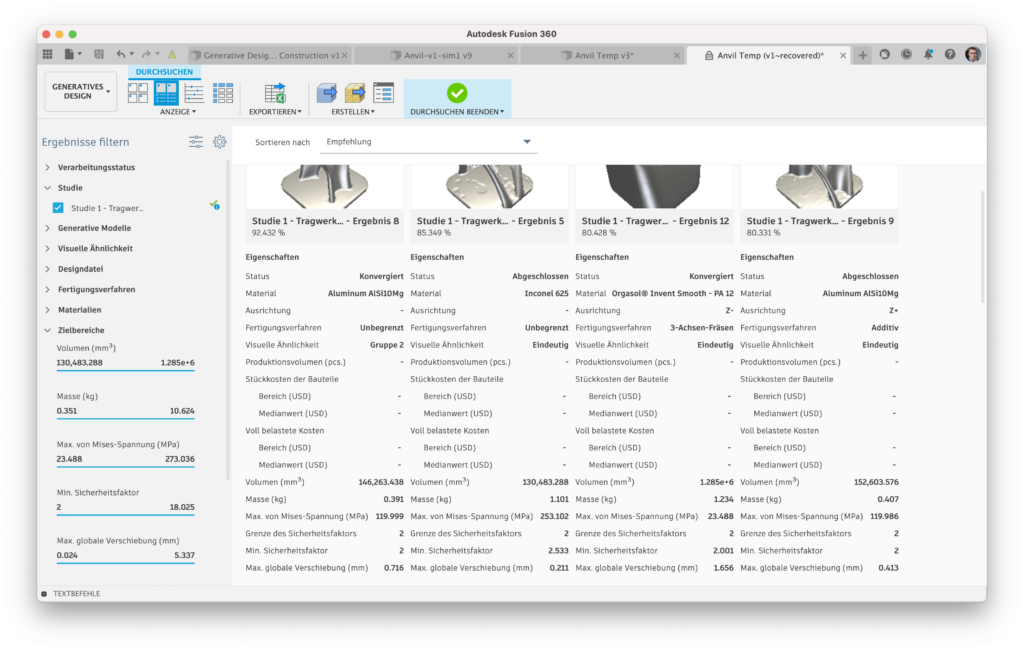Open the File menu document icon
The width and height of the screenshot is (1024, 651).
click(69, 55)
